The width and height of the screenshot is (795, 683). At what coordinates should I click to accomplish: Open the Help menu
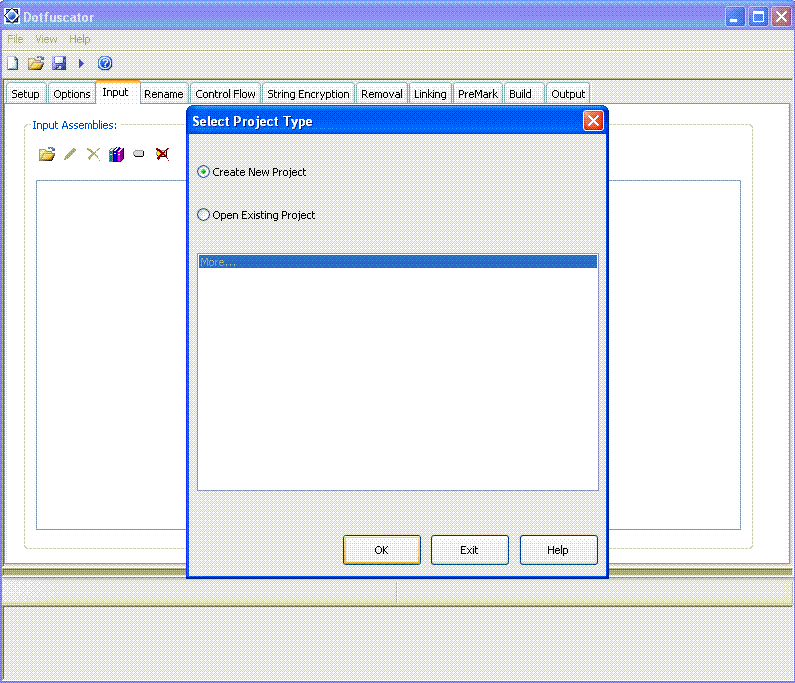tap(80, 39)
